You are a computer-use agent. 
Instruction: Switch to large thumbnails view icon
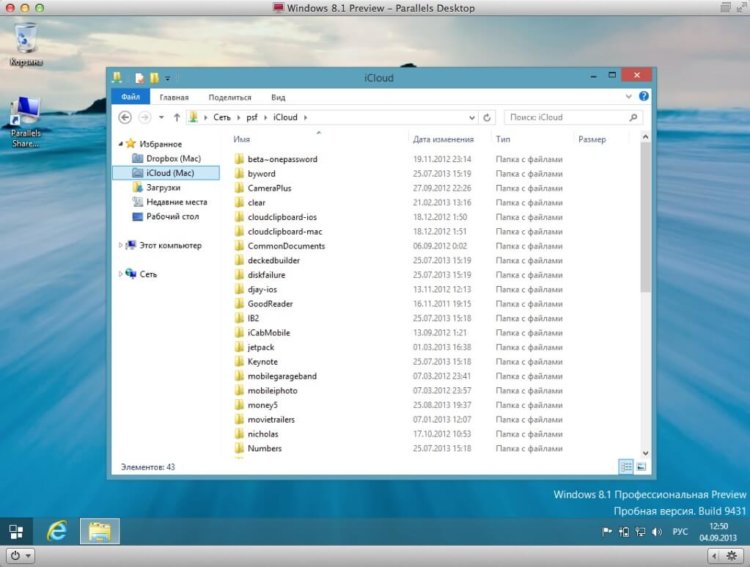click(641, 467)
